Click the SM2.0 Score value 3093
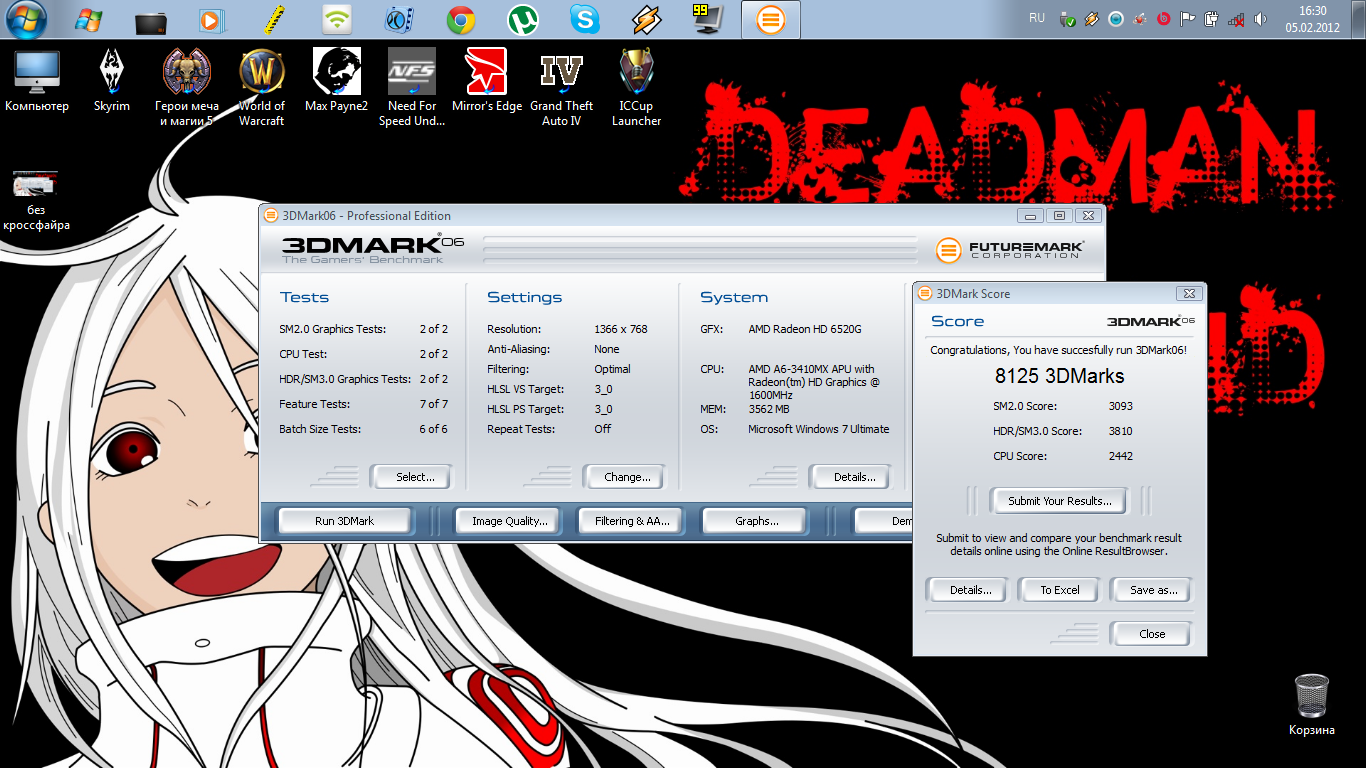1366x768 pixels. 1121,406
